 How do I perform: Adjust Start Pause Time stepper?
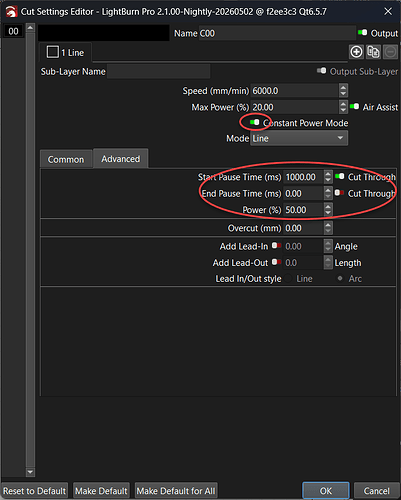point(328,177)
